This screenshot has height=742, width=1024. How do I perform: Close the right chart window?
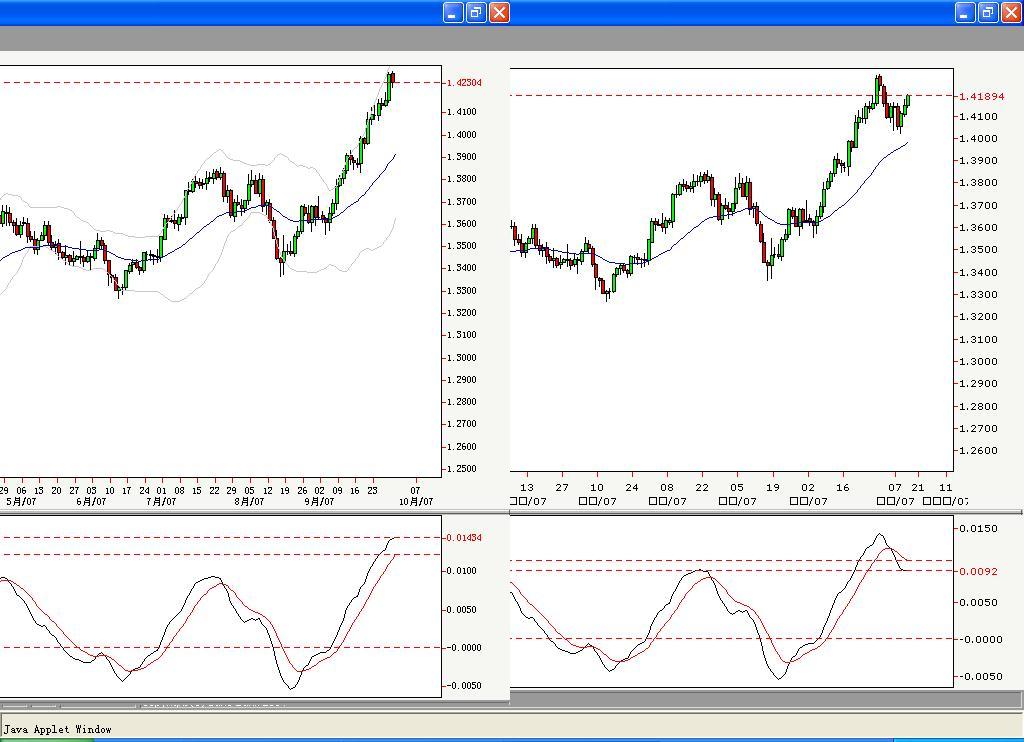click(1012, 12)
